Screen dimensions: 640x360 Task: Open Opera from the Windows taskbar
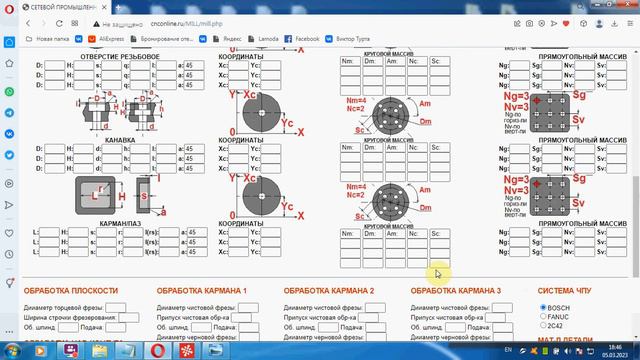(x=158, y=350)
